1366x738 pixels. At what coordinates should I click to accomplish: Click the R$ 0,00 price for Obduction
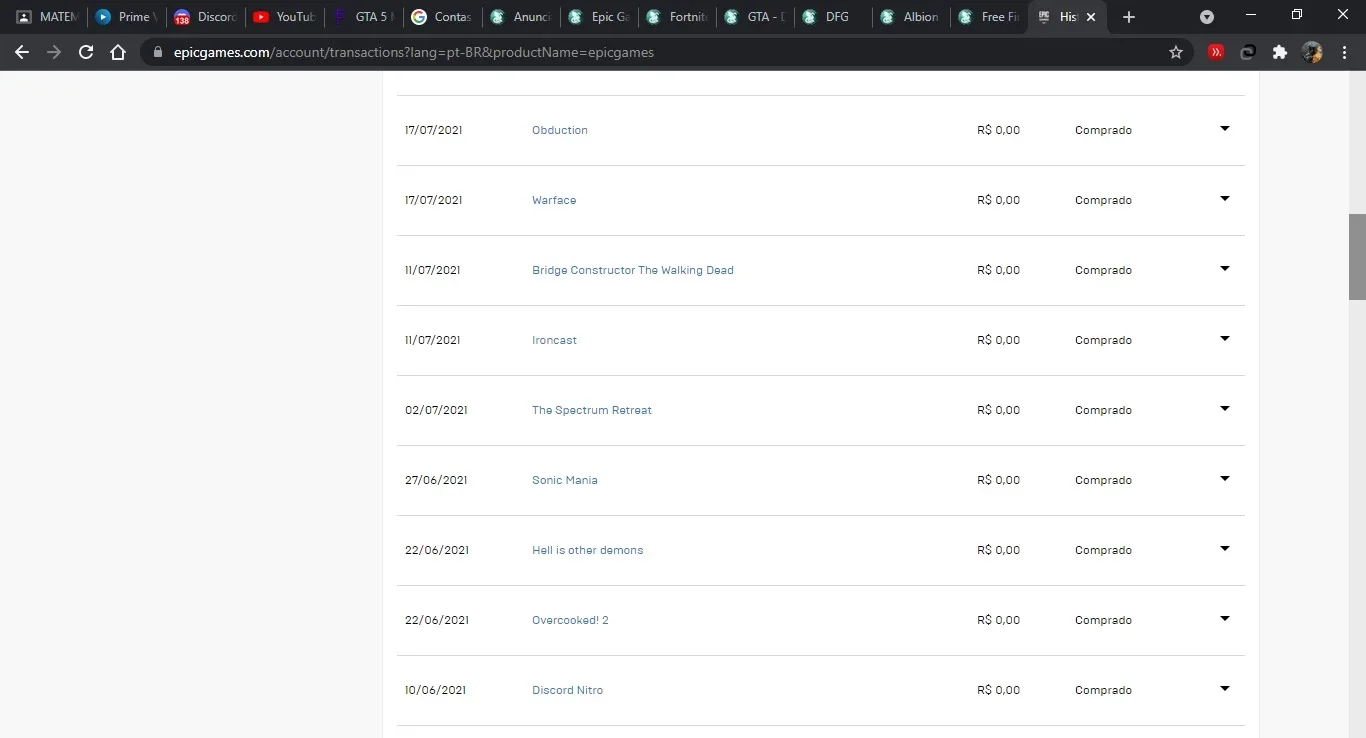pyautogui.click(x=999, y=130)
